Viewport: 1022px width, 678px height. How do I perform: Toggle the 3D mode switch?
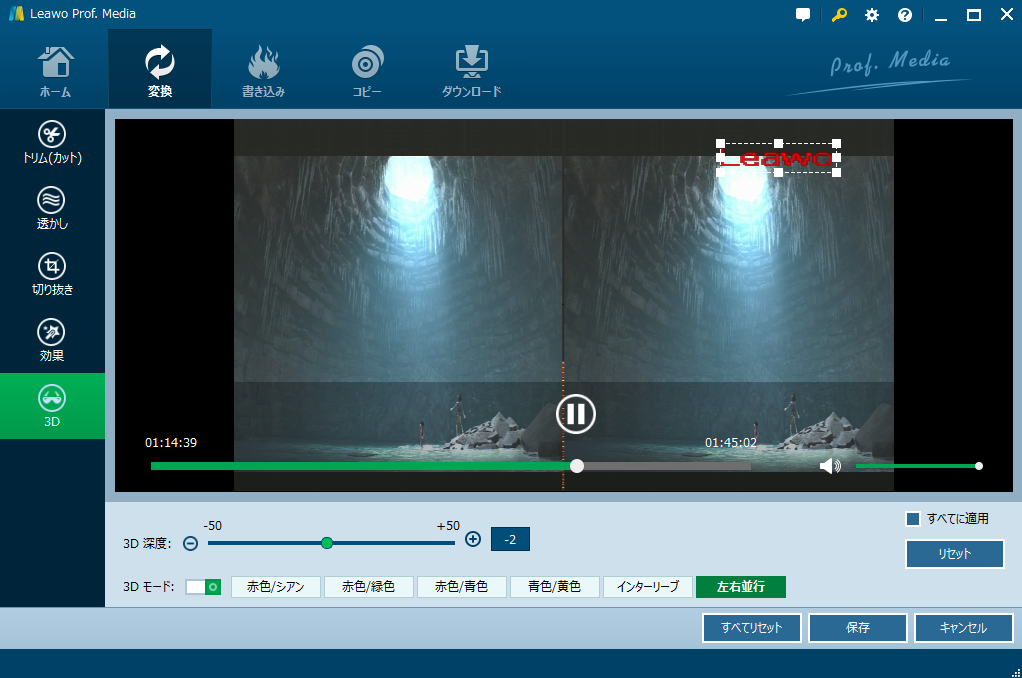click(x=203, y=587)
